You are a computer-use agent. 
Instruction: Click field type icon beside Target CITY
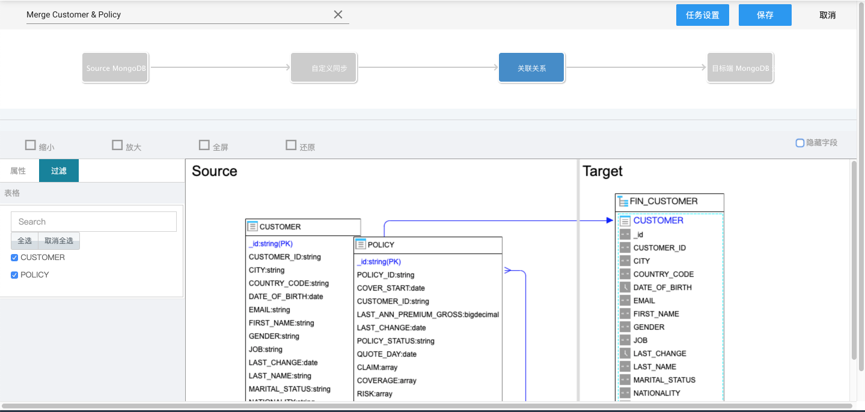(625, 261)
